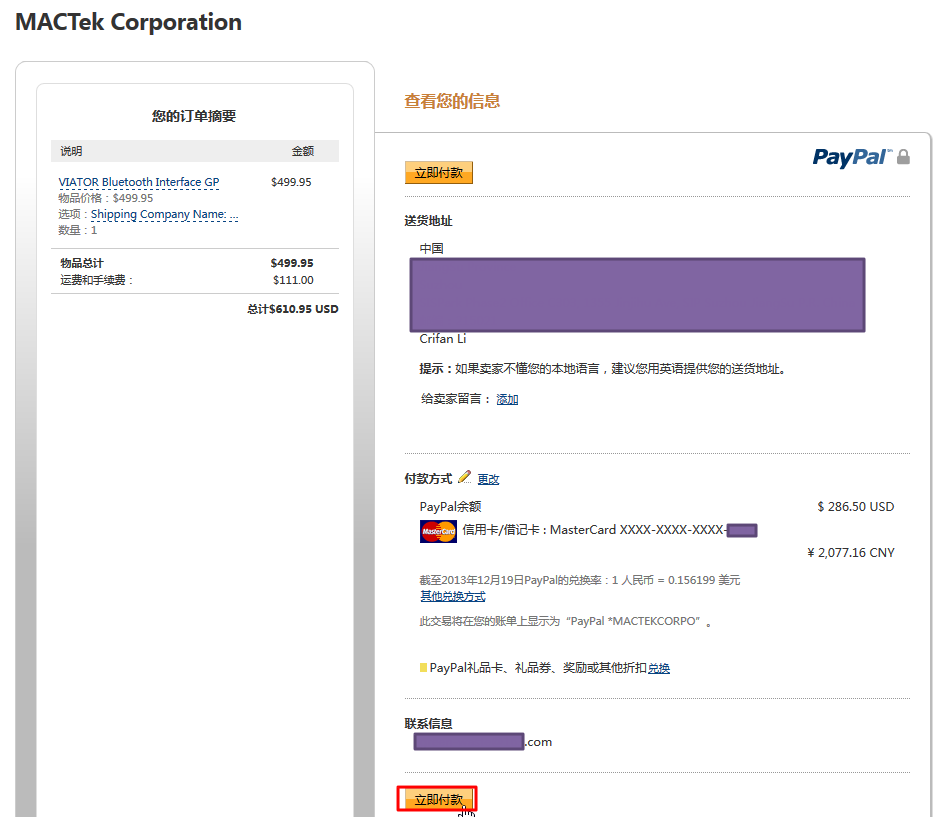
Task: Open the VIATOR Bluetooth Interface GP link
Action: (138, 182)
